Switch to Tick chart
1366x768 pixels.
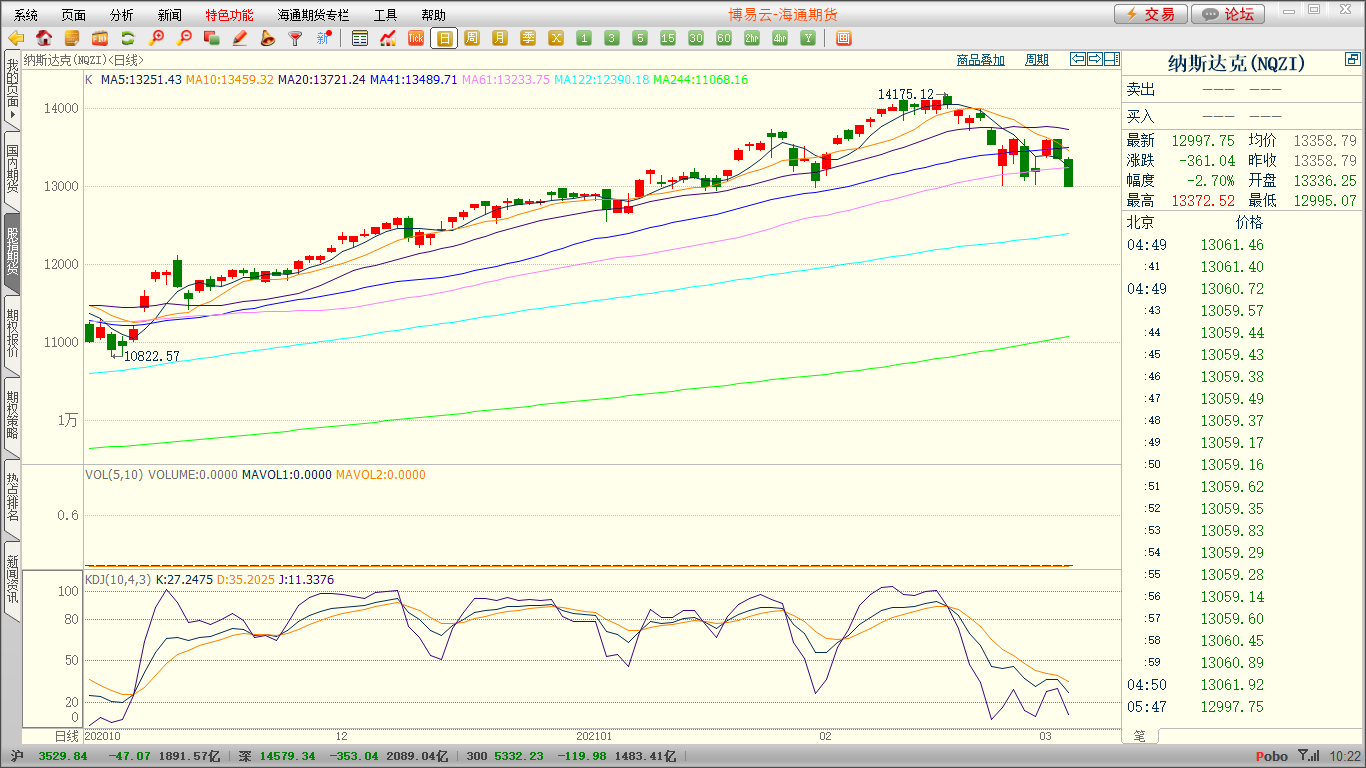(x=416, y=38)
